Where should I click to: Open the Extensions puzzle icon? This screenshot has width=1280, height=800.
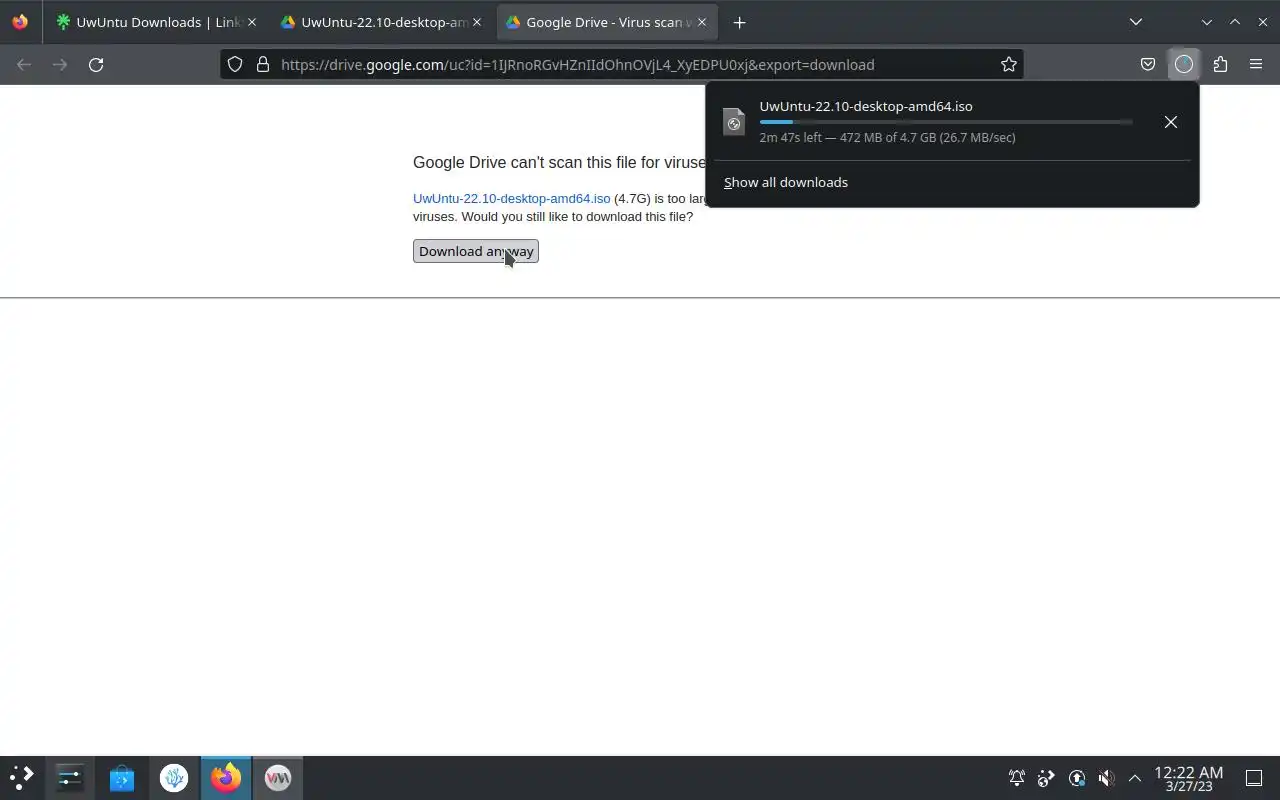[x=1220, y=64]
